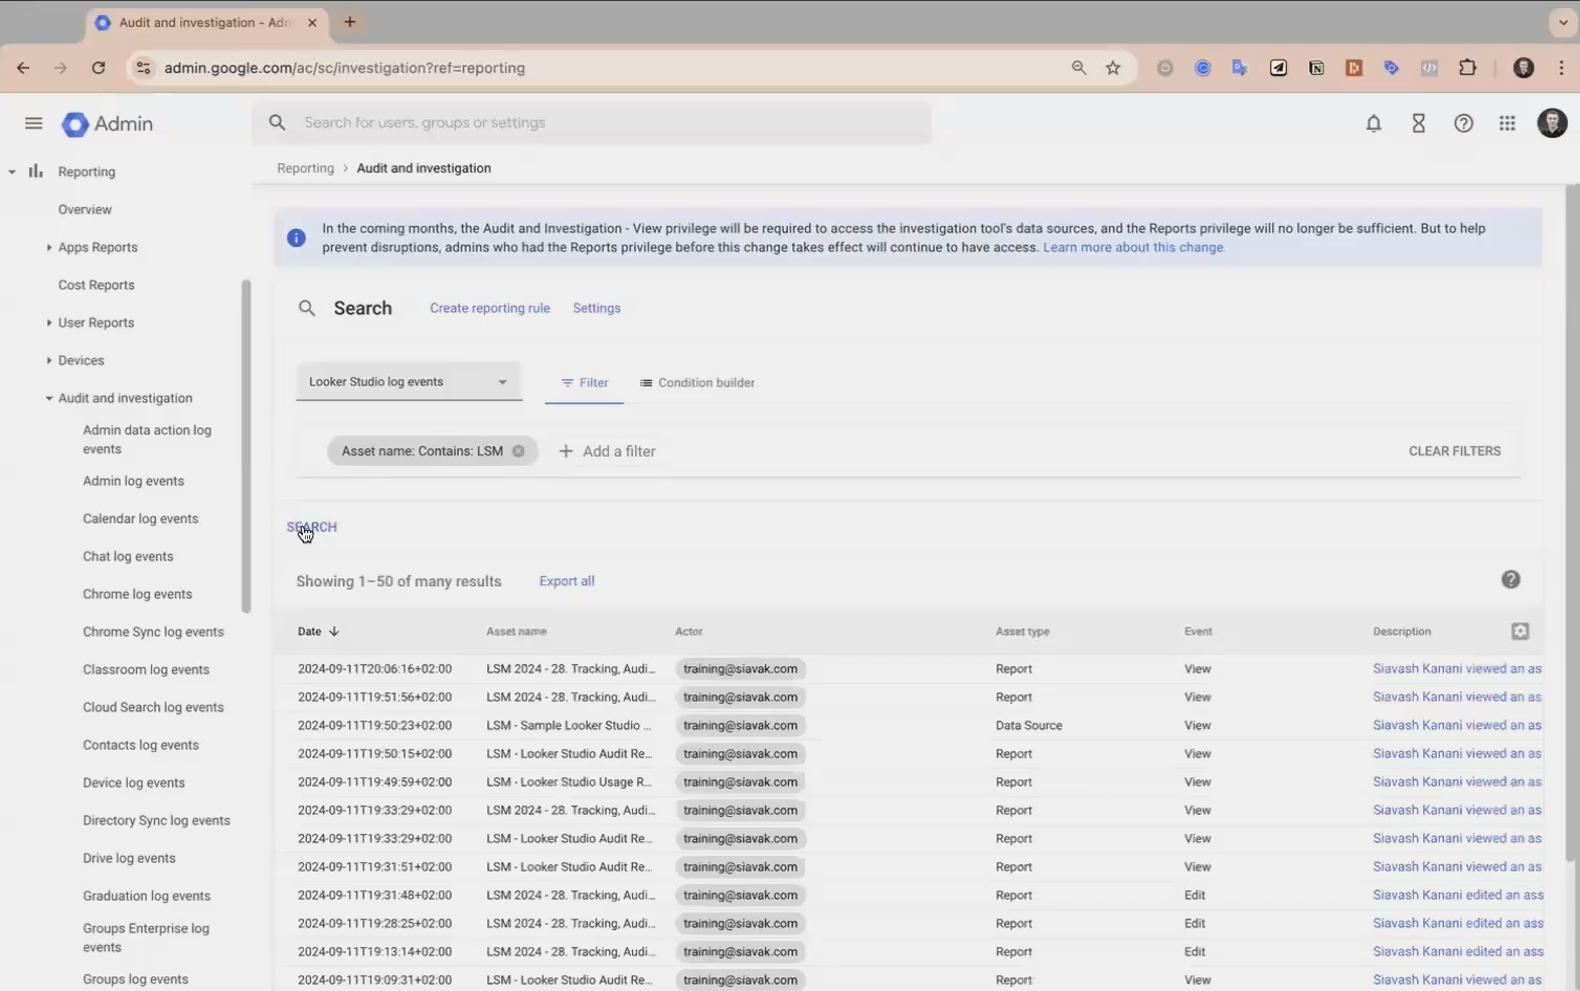This screenshot has height=991, width=1580.
Task: Bookmark this page with star icon
Action: click(1113, 68)
